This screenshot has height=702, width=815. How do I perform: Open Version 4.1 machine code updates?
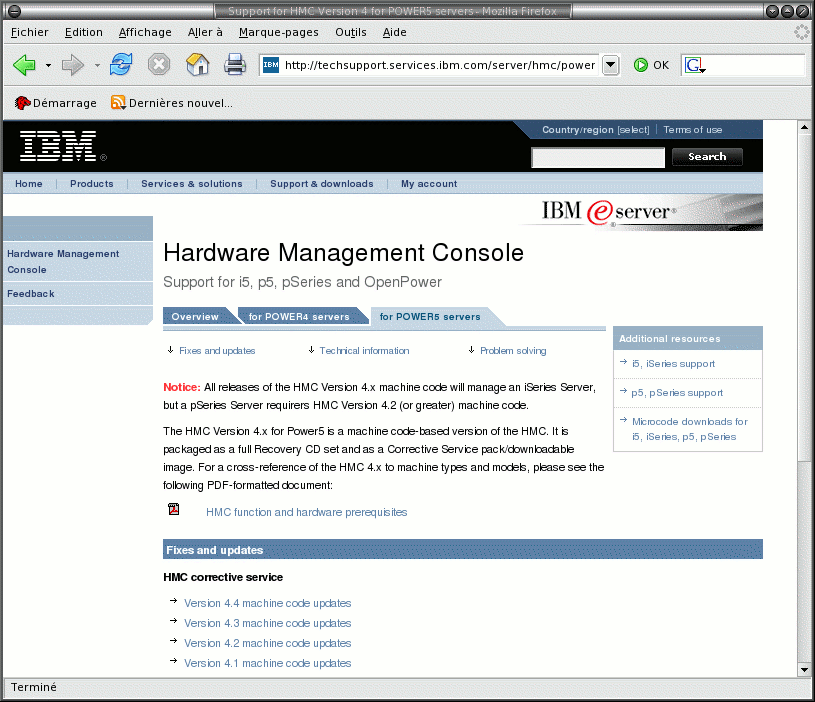point(268,663)
